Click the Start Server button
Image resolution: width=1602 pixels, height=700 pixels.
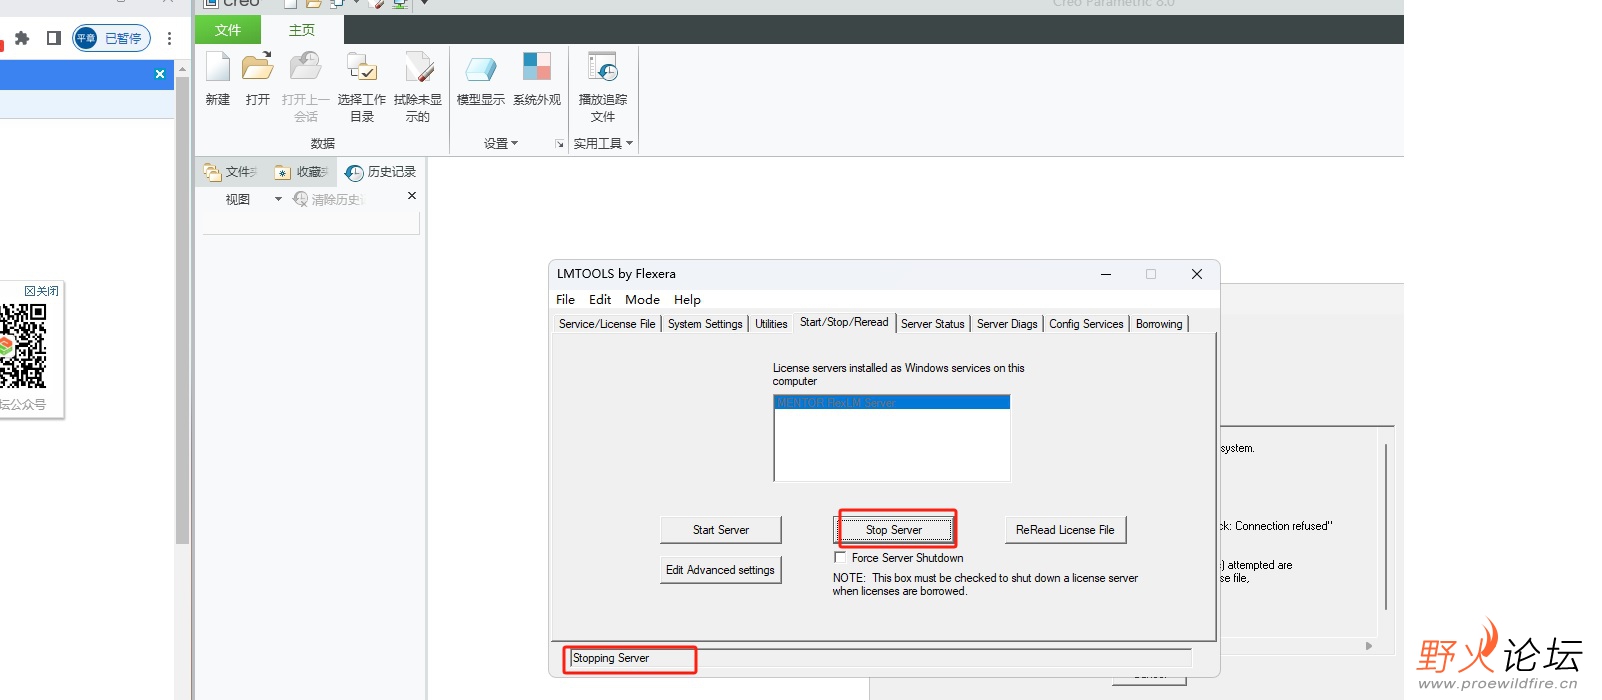tap(721, 530)
